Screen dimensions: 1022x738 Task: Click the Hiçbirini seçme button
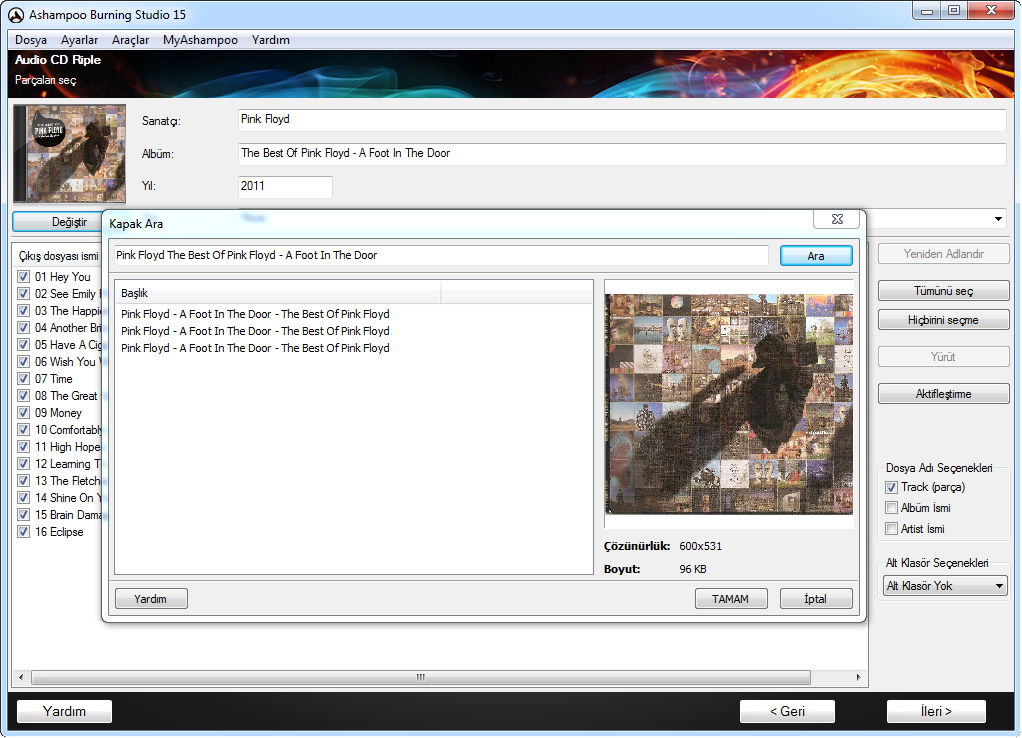point(943,319)
